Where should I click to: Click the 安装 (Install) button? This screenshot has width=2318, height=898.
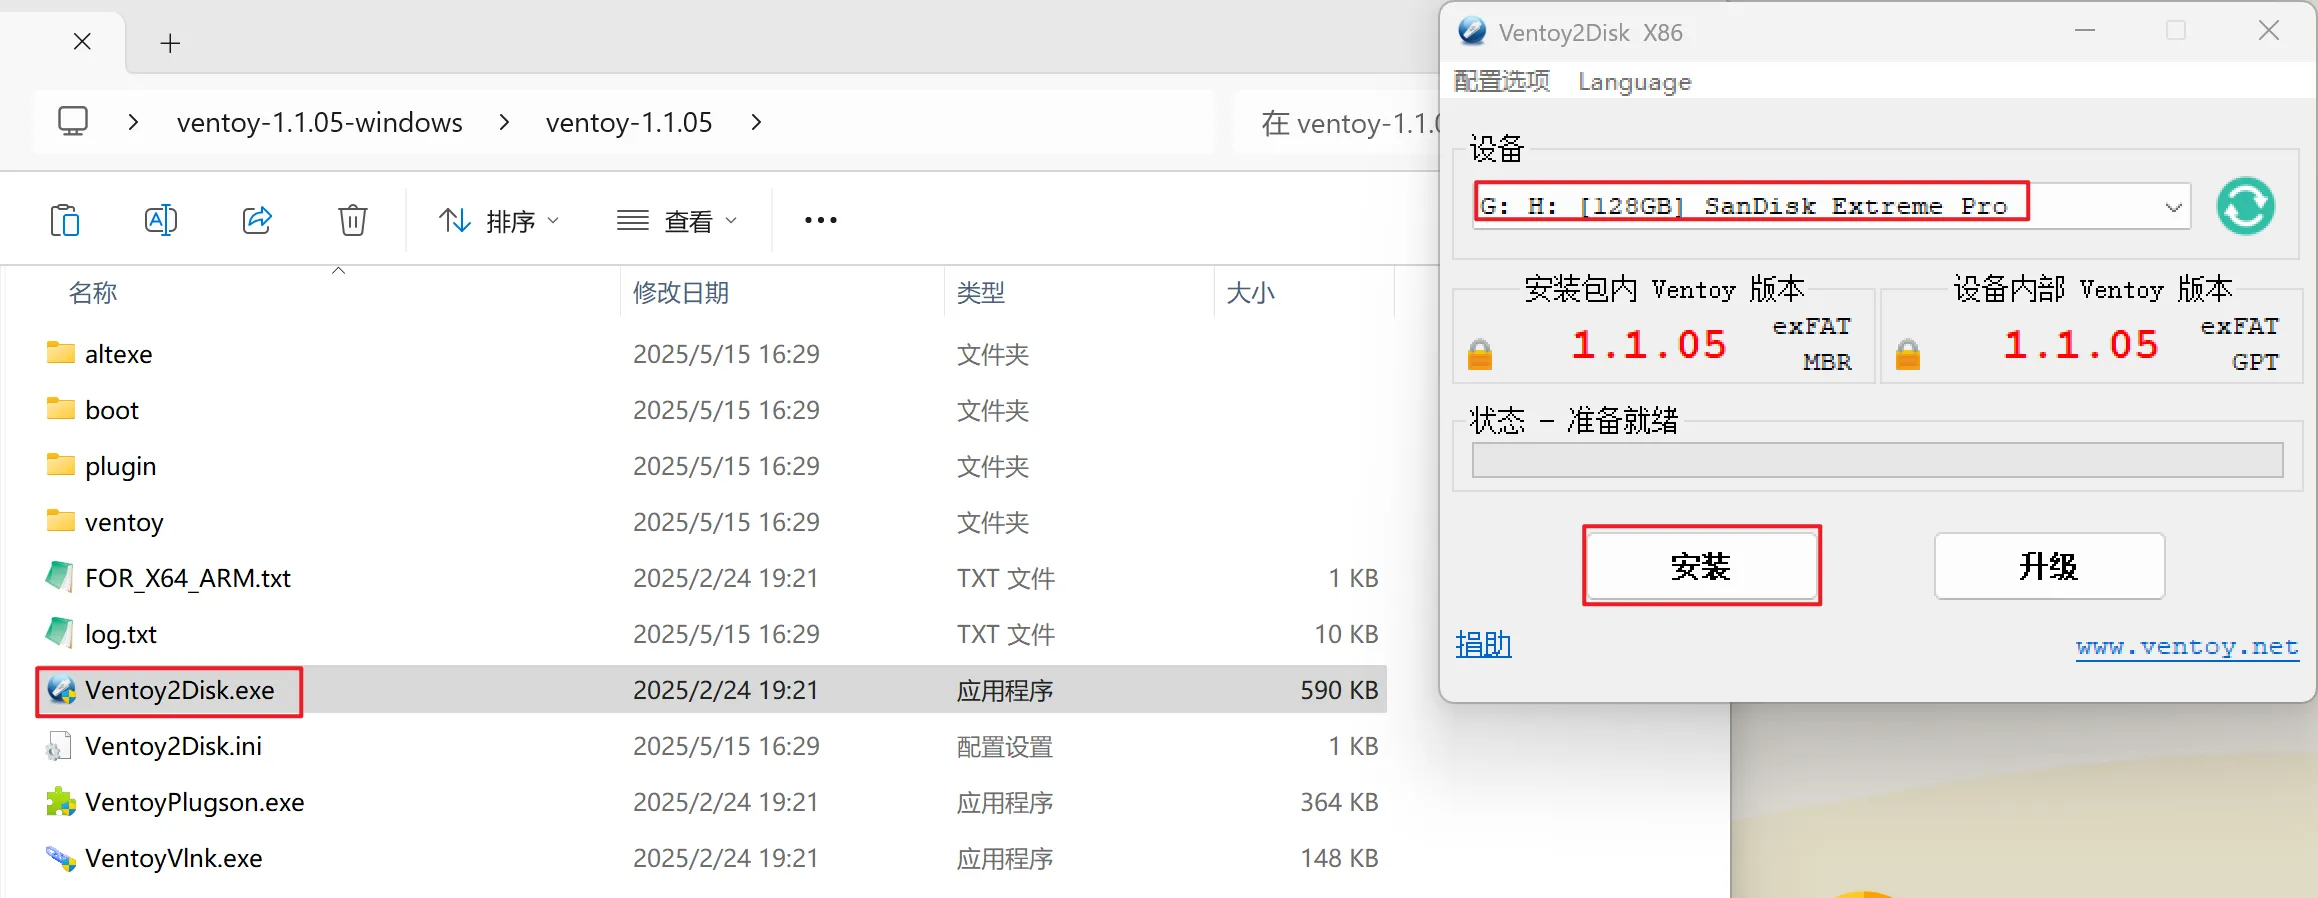[1701, 566]
